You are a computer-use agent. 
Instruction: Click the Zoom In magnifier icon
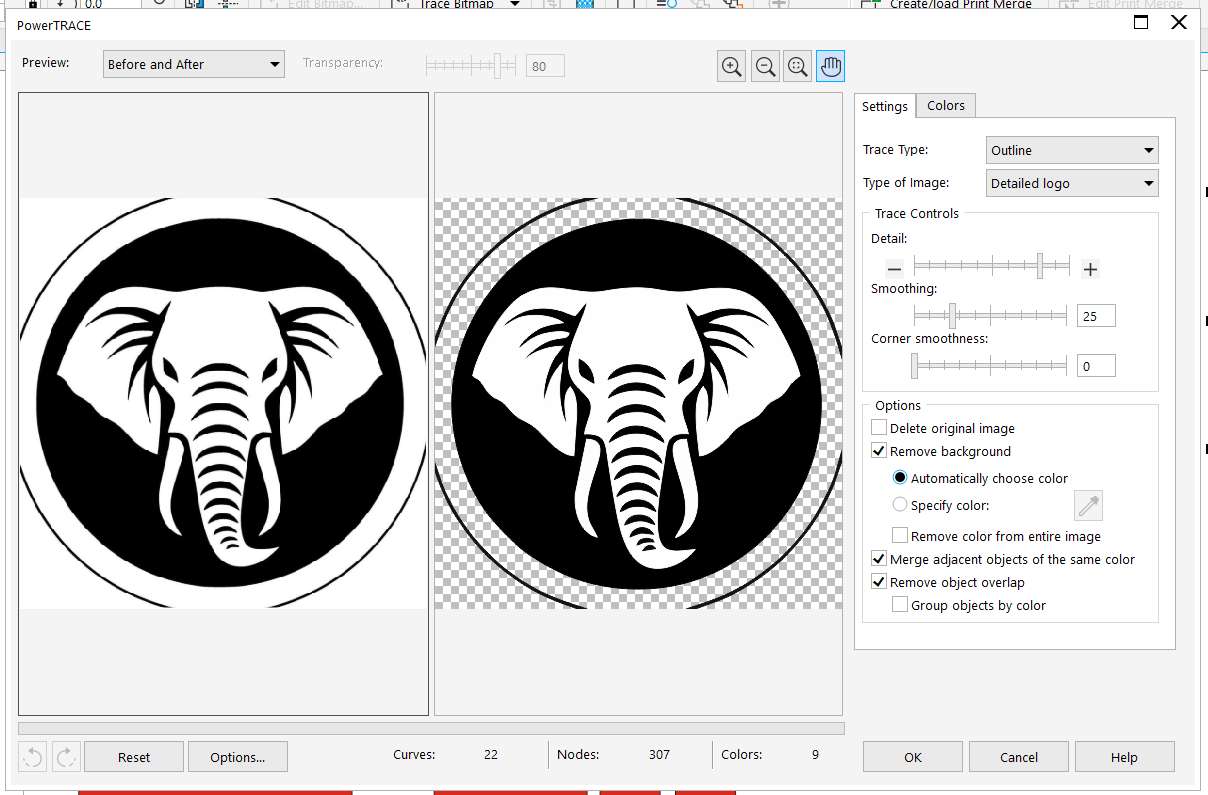pos(732,67)
